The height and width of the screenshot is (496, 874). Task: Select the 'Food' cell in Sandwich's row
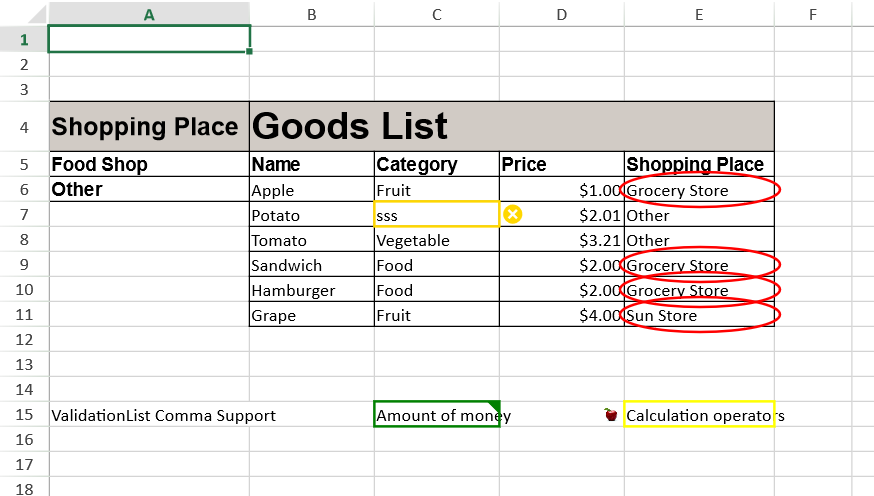point(436,265)
